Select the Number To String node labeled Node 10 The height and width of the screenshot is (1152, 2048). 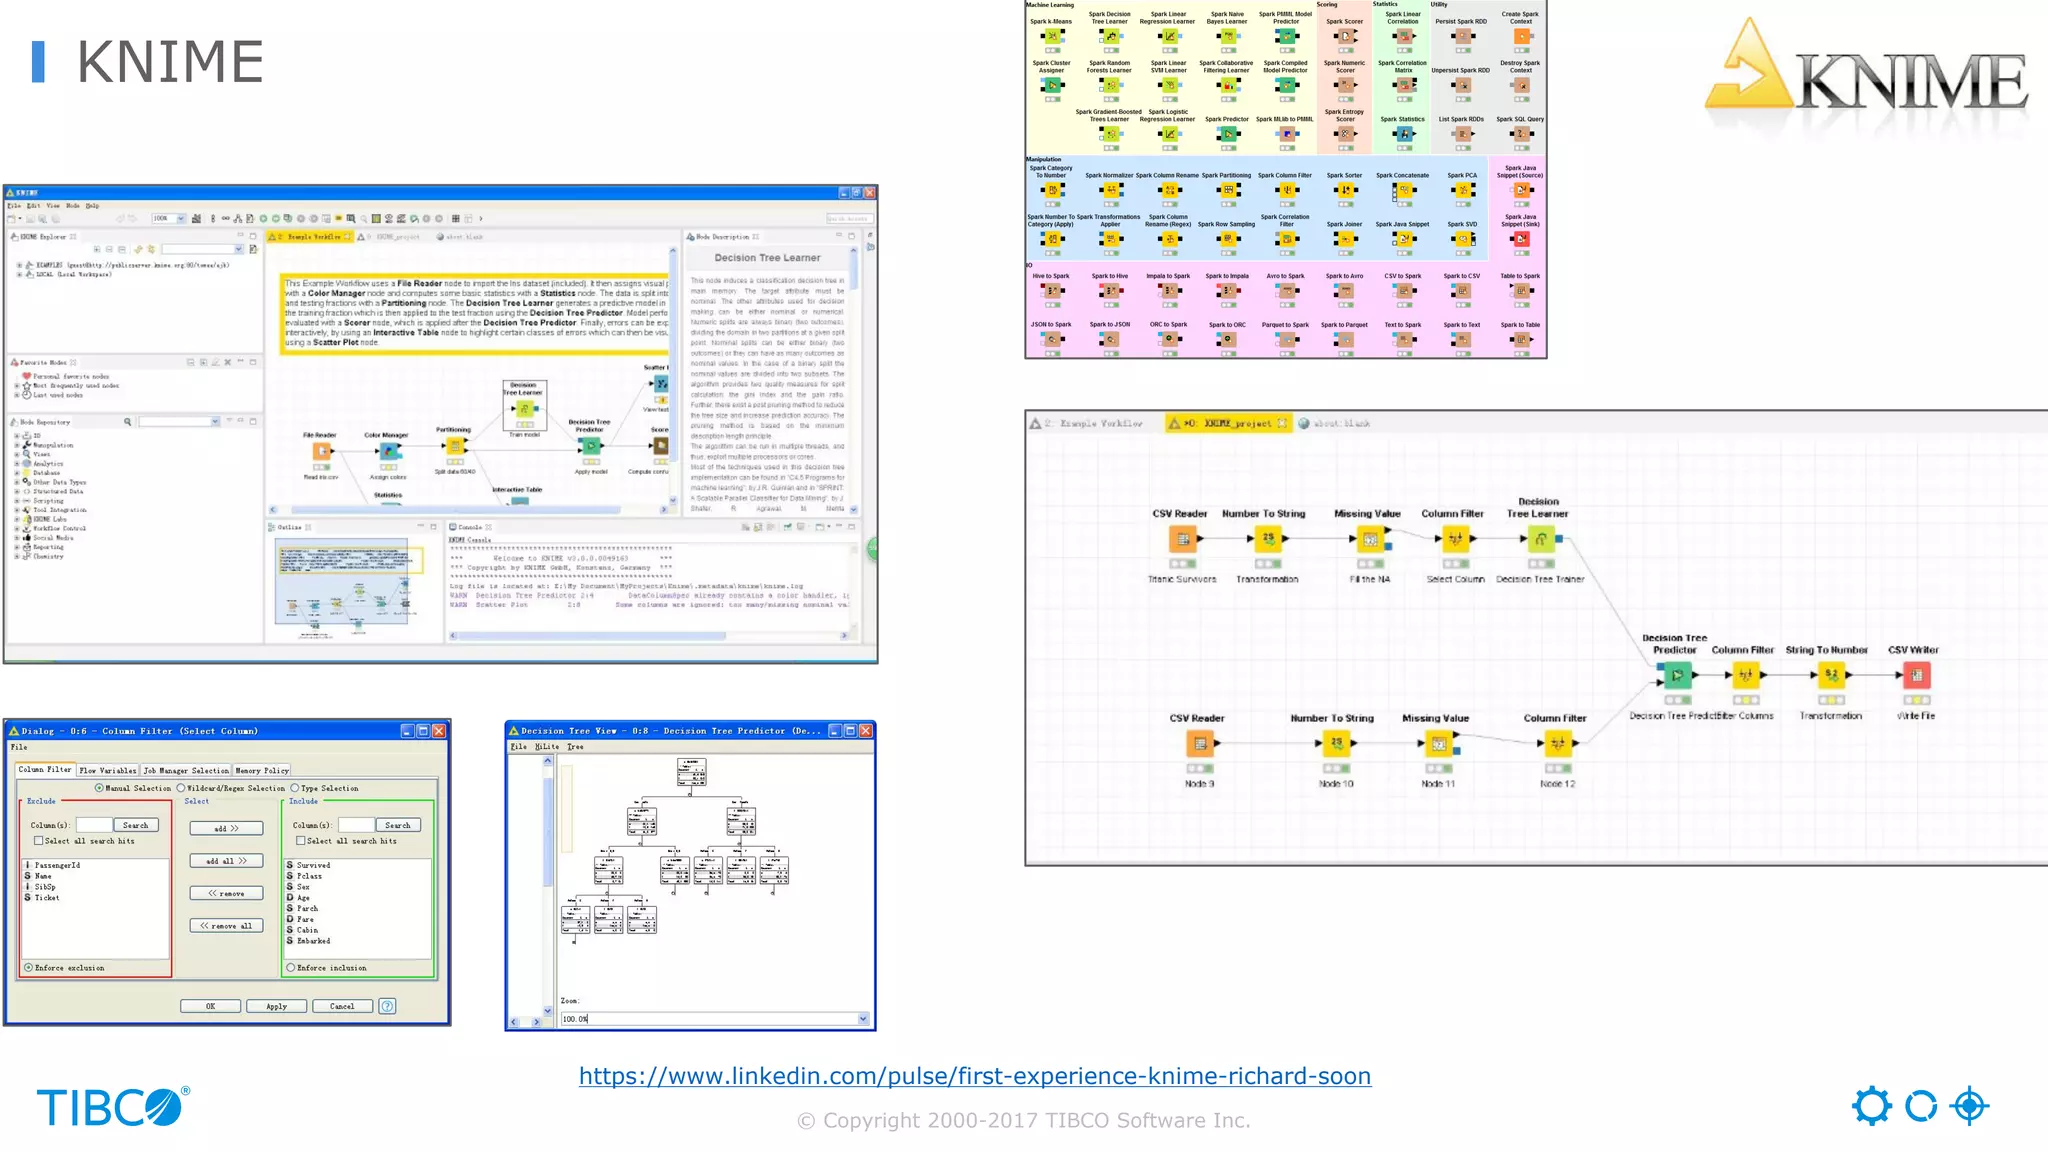coord(1336,744)
